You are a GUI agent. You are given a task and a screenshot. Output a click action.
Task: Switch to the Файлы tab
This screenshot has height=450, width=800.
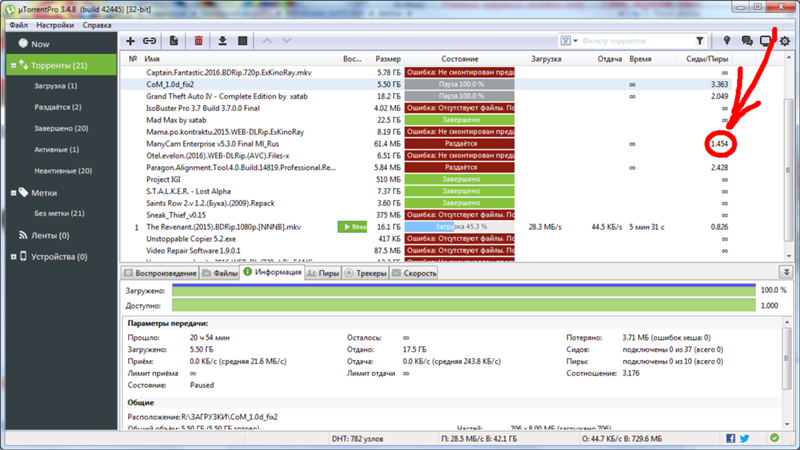pyautogui.click(x=220, y=273)
